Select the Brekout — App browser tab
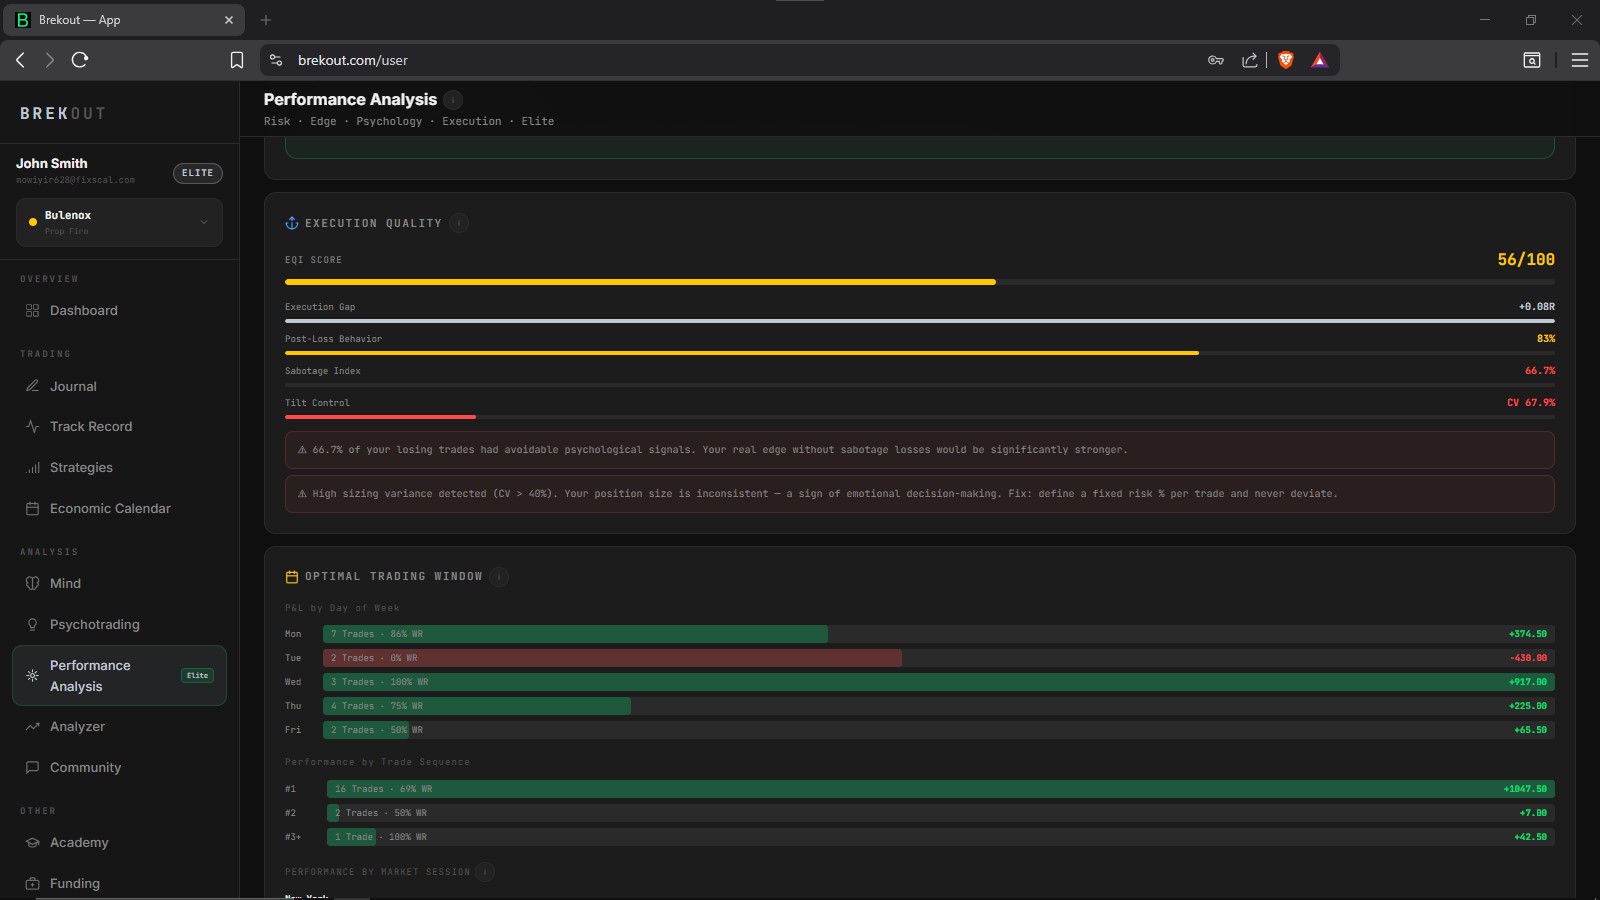This screenshot has height=900, width=1600. tap(124, 20)
